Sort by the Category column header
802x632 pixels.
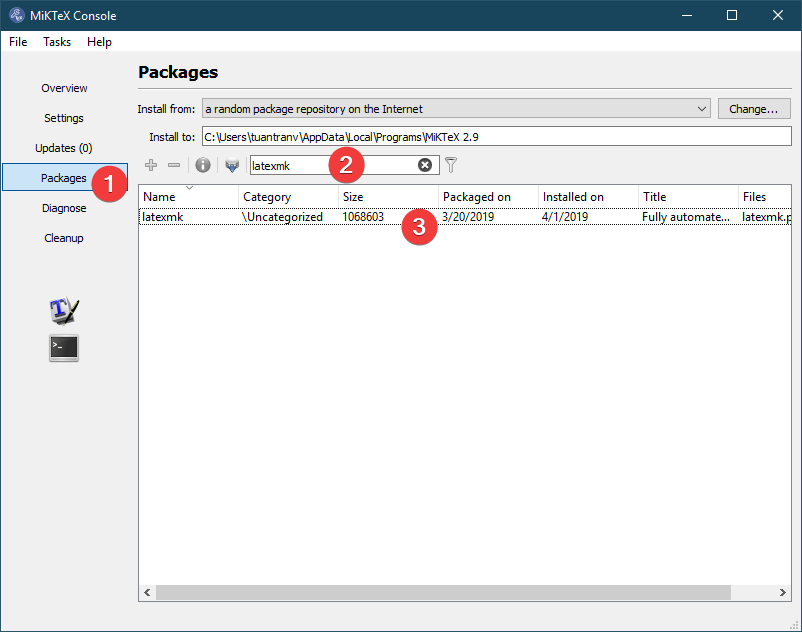tap(288, 196)
